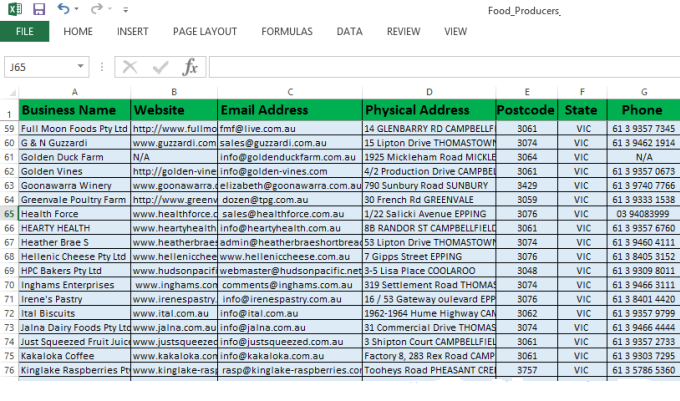Screen dimensions: 680x401
Task: Select row 65 header
Action: [x=9, y=214]
